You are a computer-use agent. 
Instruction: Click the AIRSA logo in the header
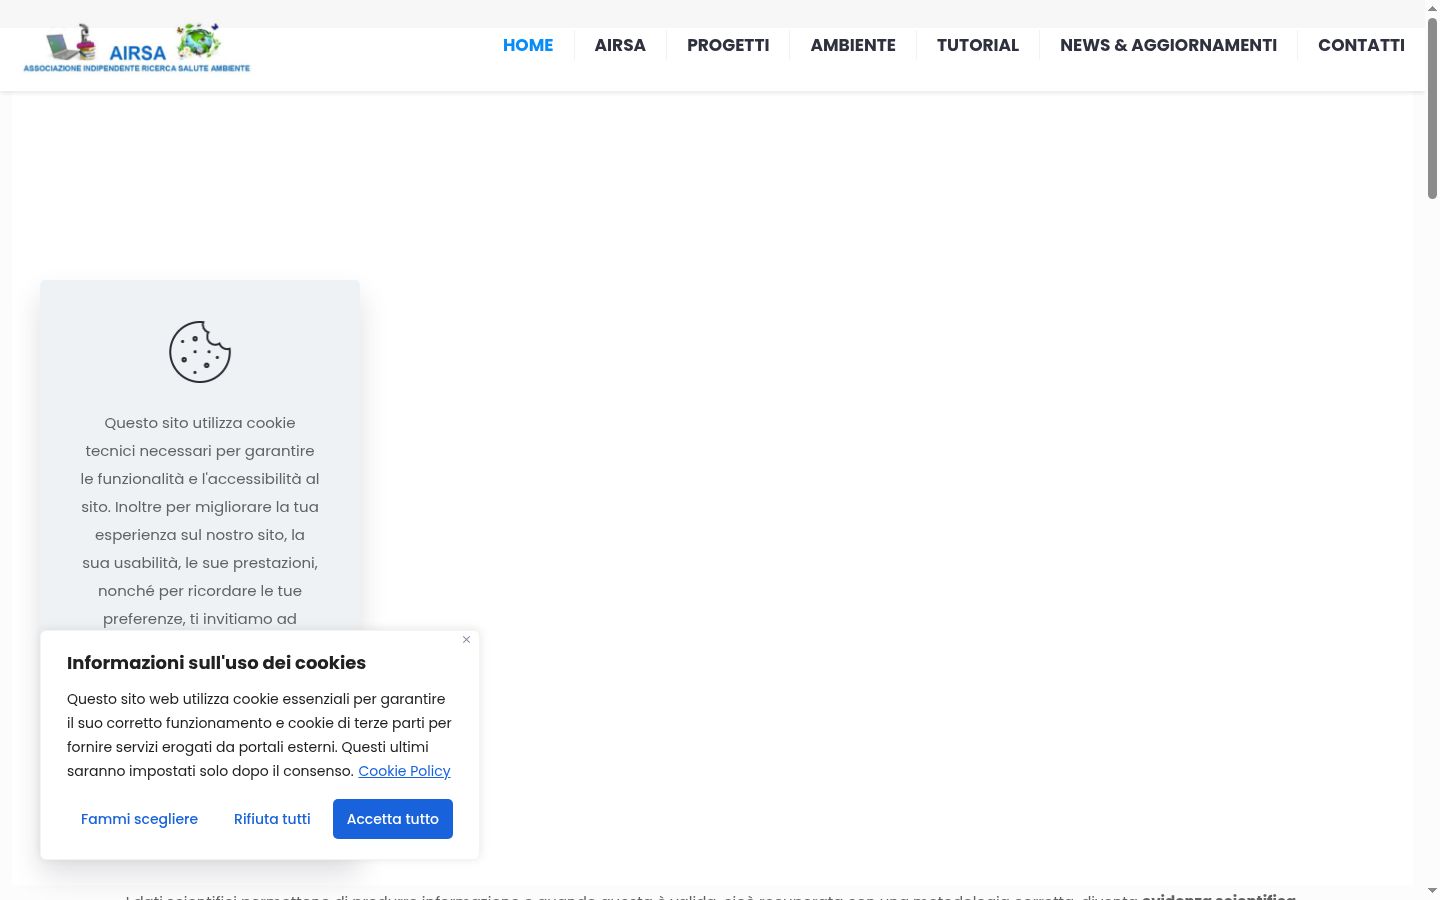coord(137,48)
